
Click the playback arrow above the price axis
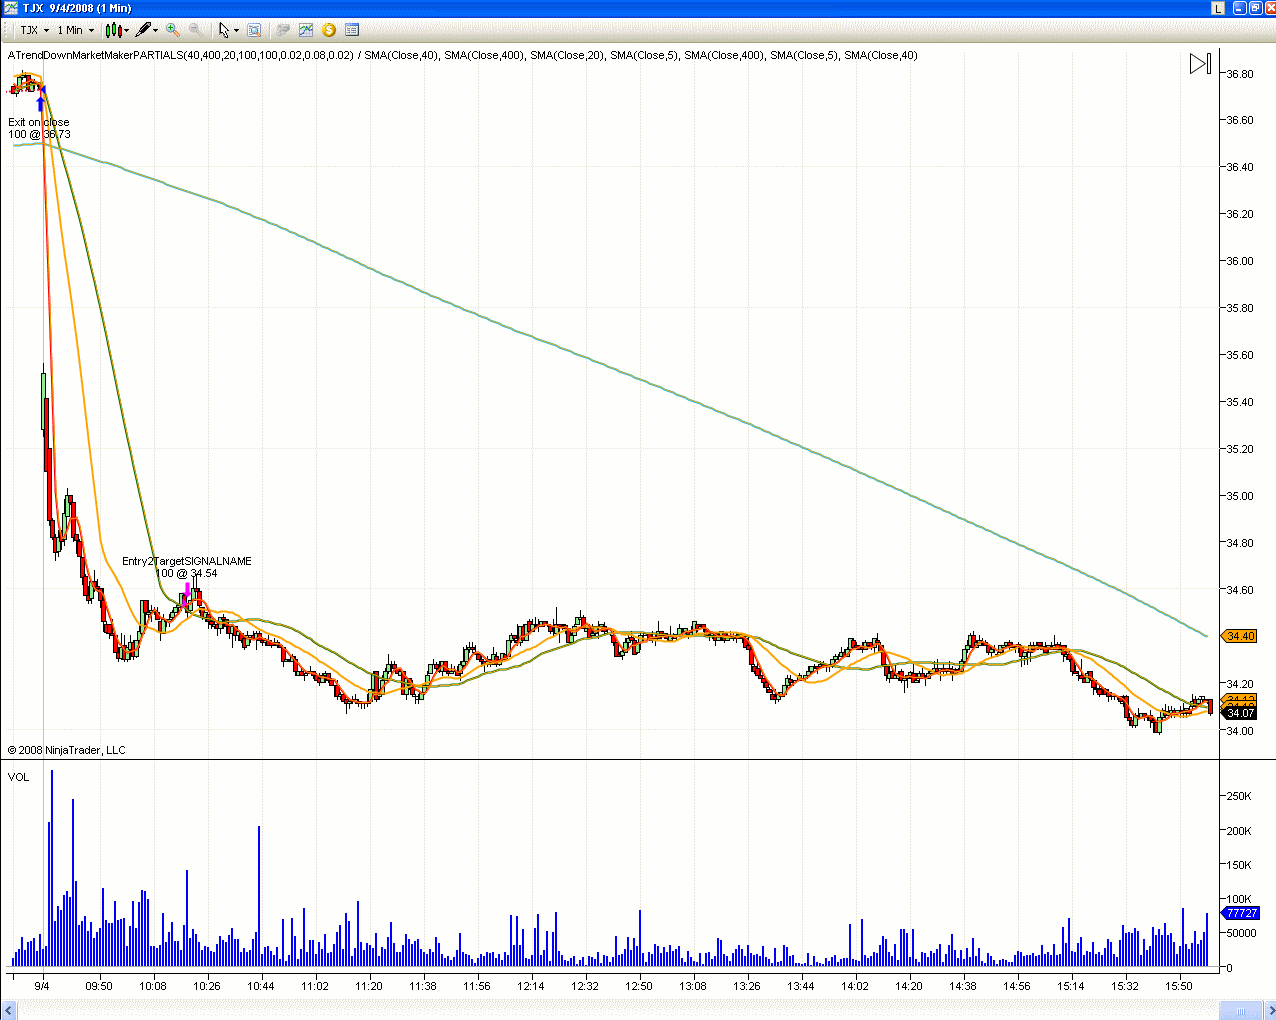(x=1199, y=64)
